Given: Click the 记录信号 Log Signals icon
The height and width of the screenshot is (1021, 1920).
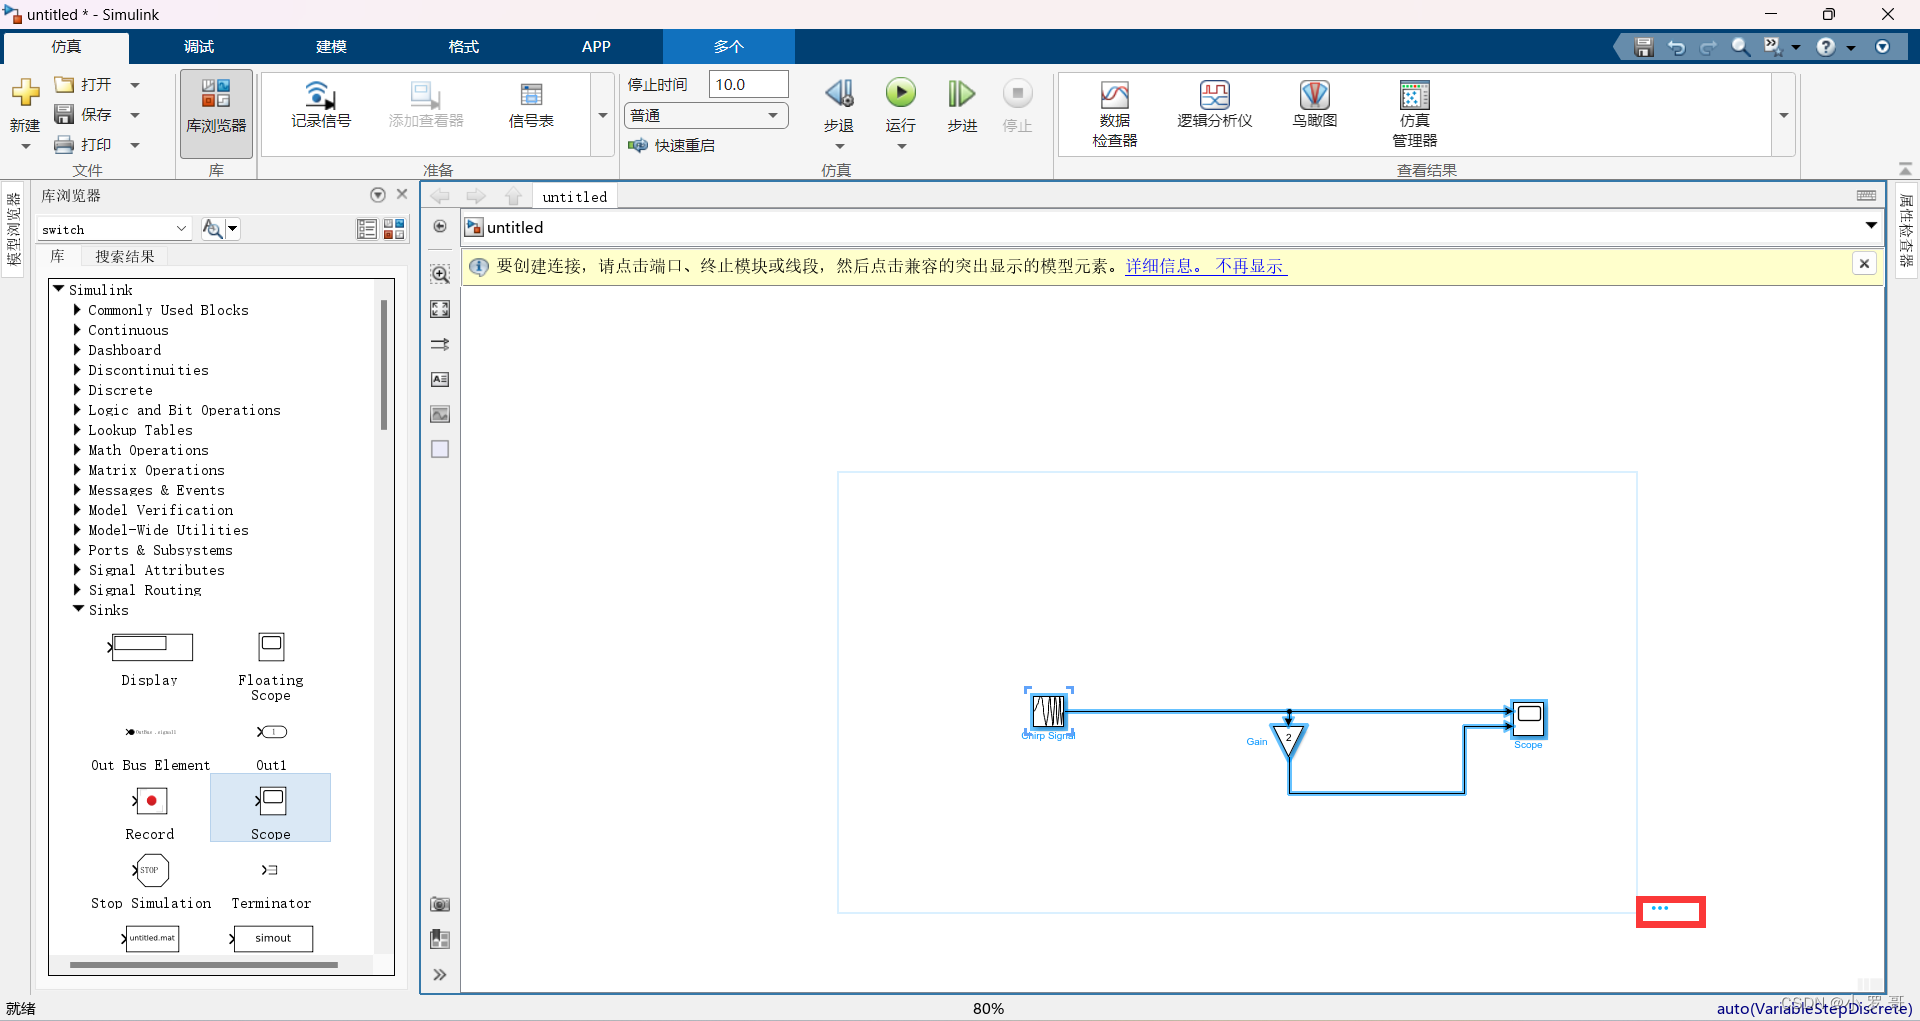Looking at the screenshot, I should pyautogui.click(x=320, y=104).
